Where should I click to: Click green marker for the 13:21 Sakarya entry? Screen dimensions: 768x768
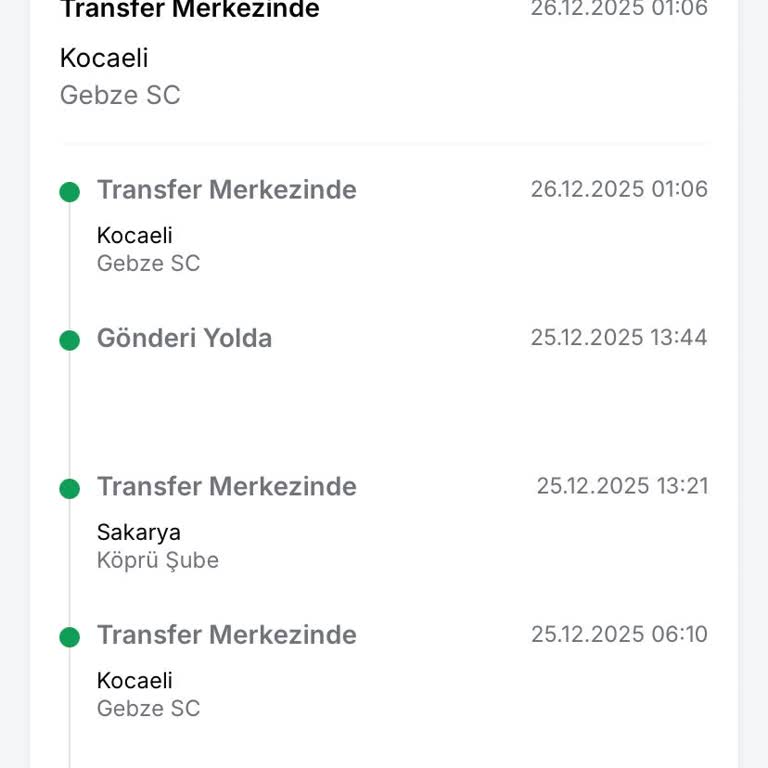69,489
